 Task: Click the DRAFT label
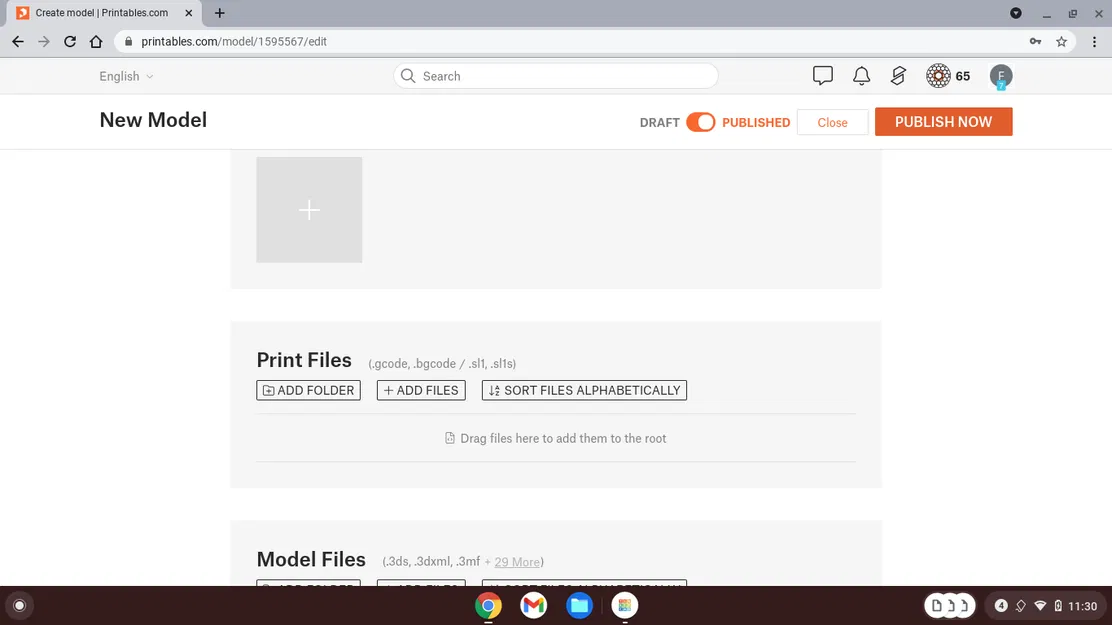(x=660, y=123)
